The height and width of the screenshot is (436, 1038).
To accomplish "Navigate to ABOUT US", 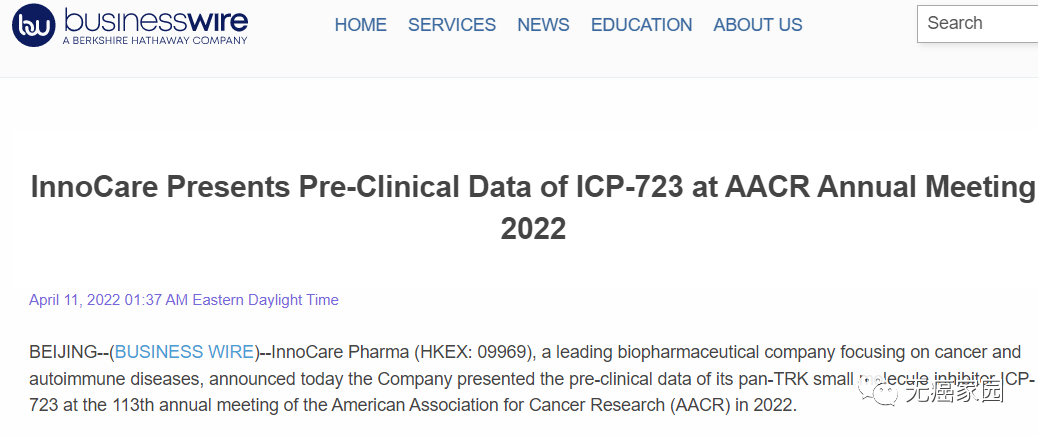I will click(758, 25).
